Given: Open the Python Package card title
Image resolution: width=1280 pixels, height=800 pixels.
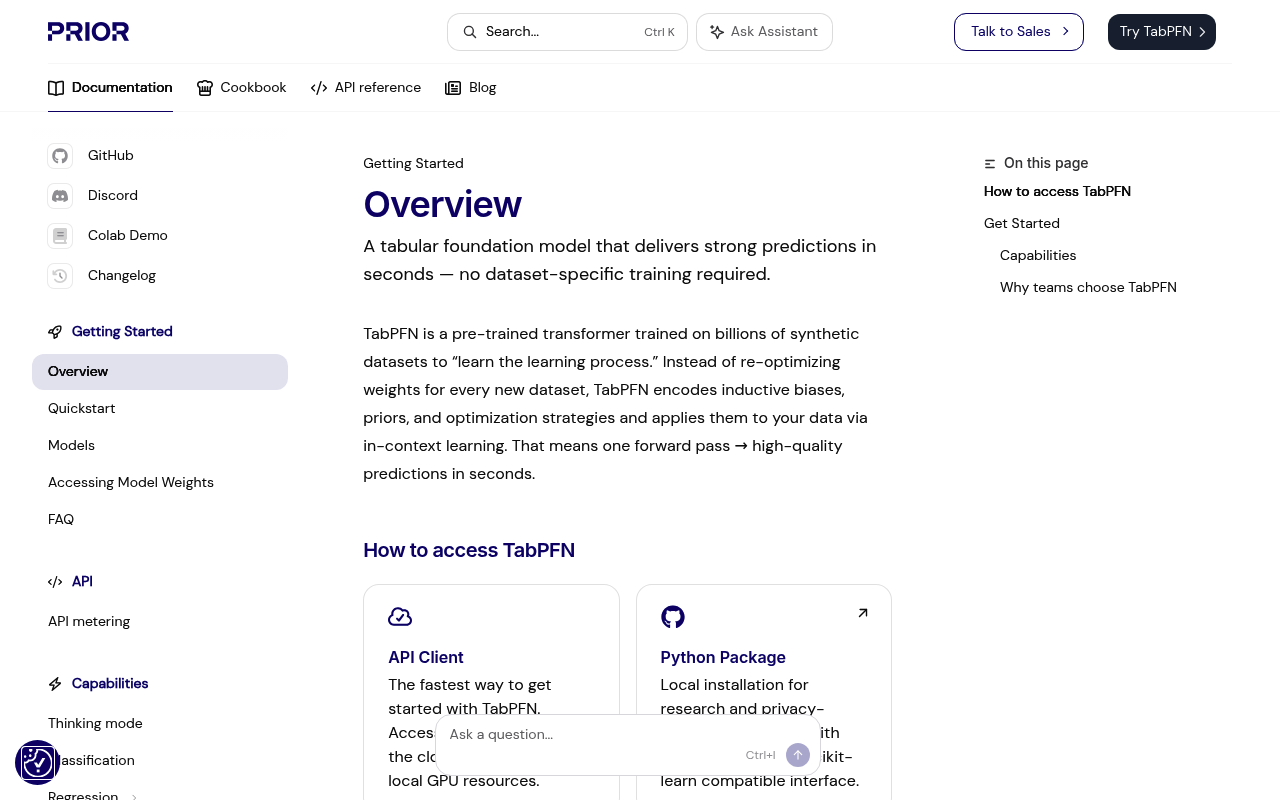Looking at the screenshot, I should (723, 658).
